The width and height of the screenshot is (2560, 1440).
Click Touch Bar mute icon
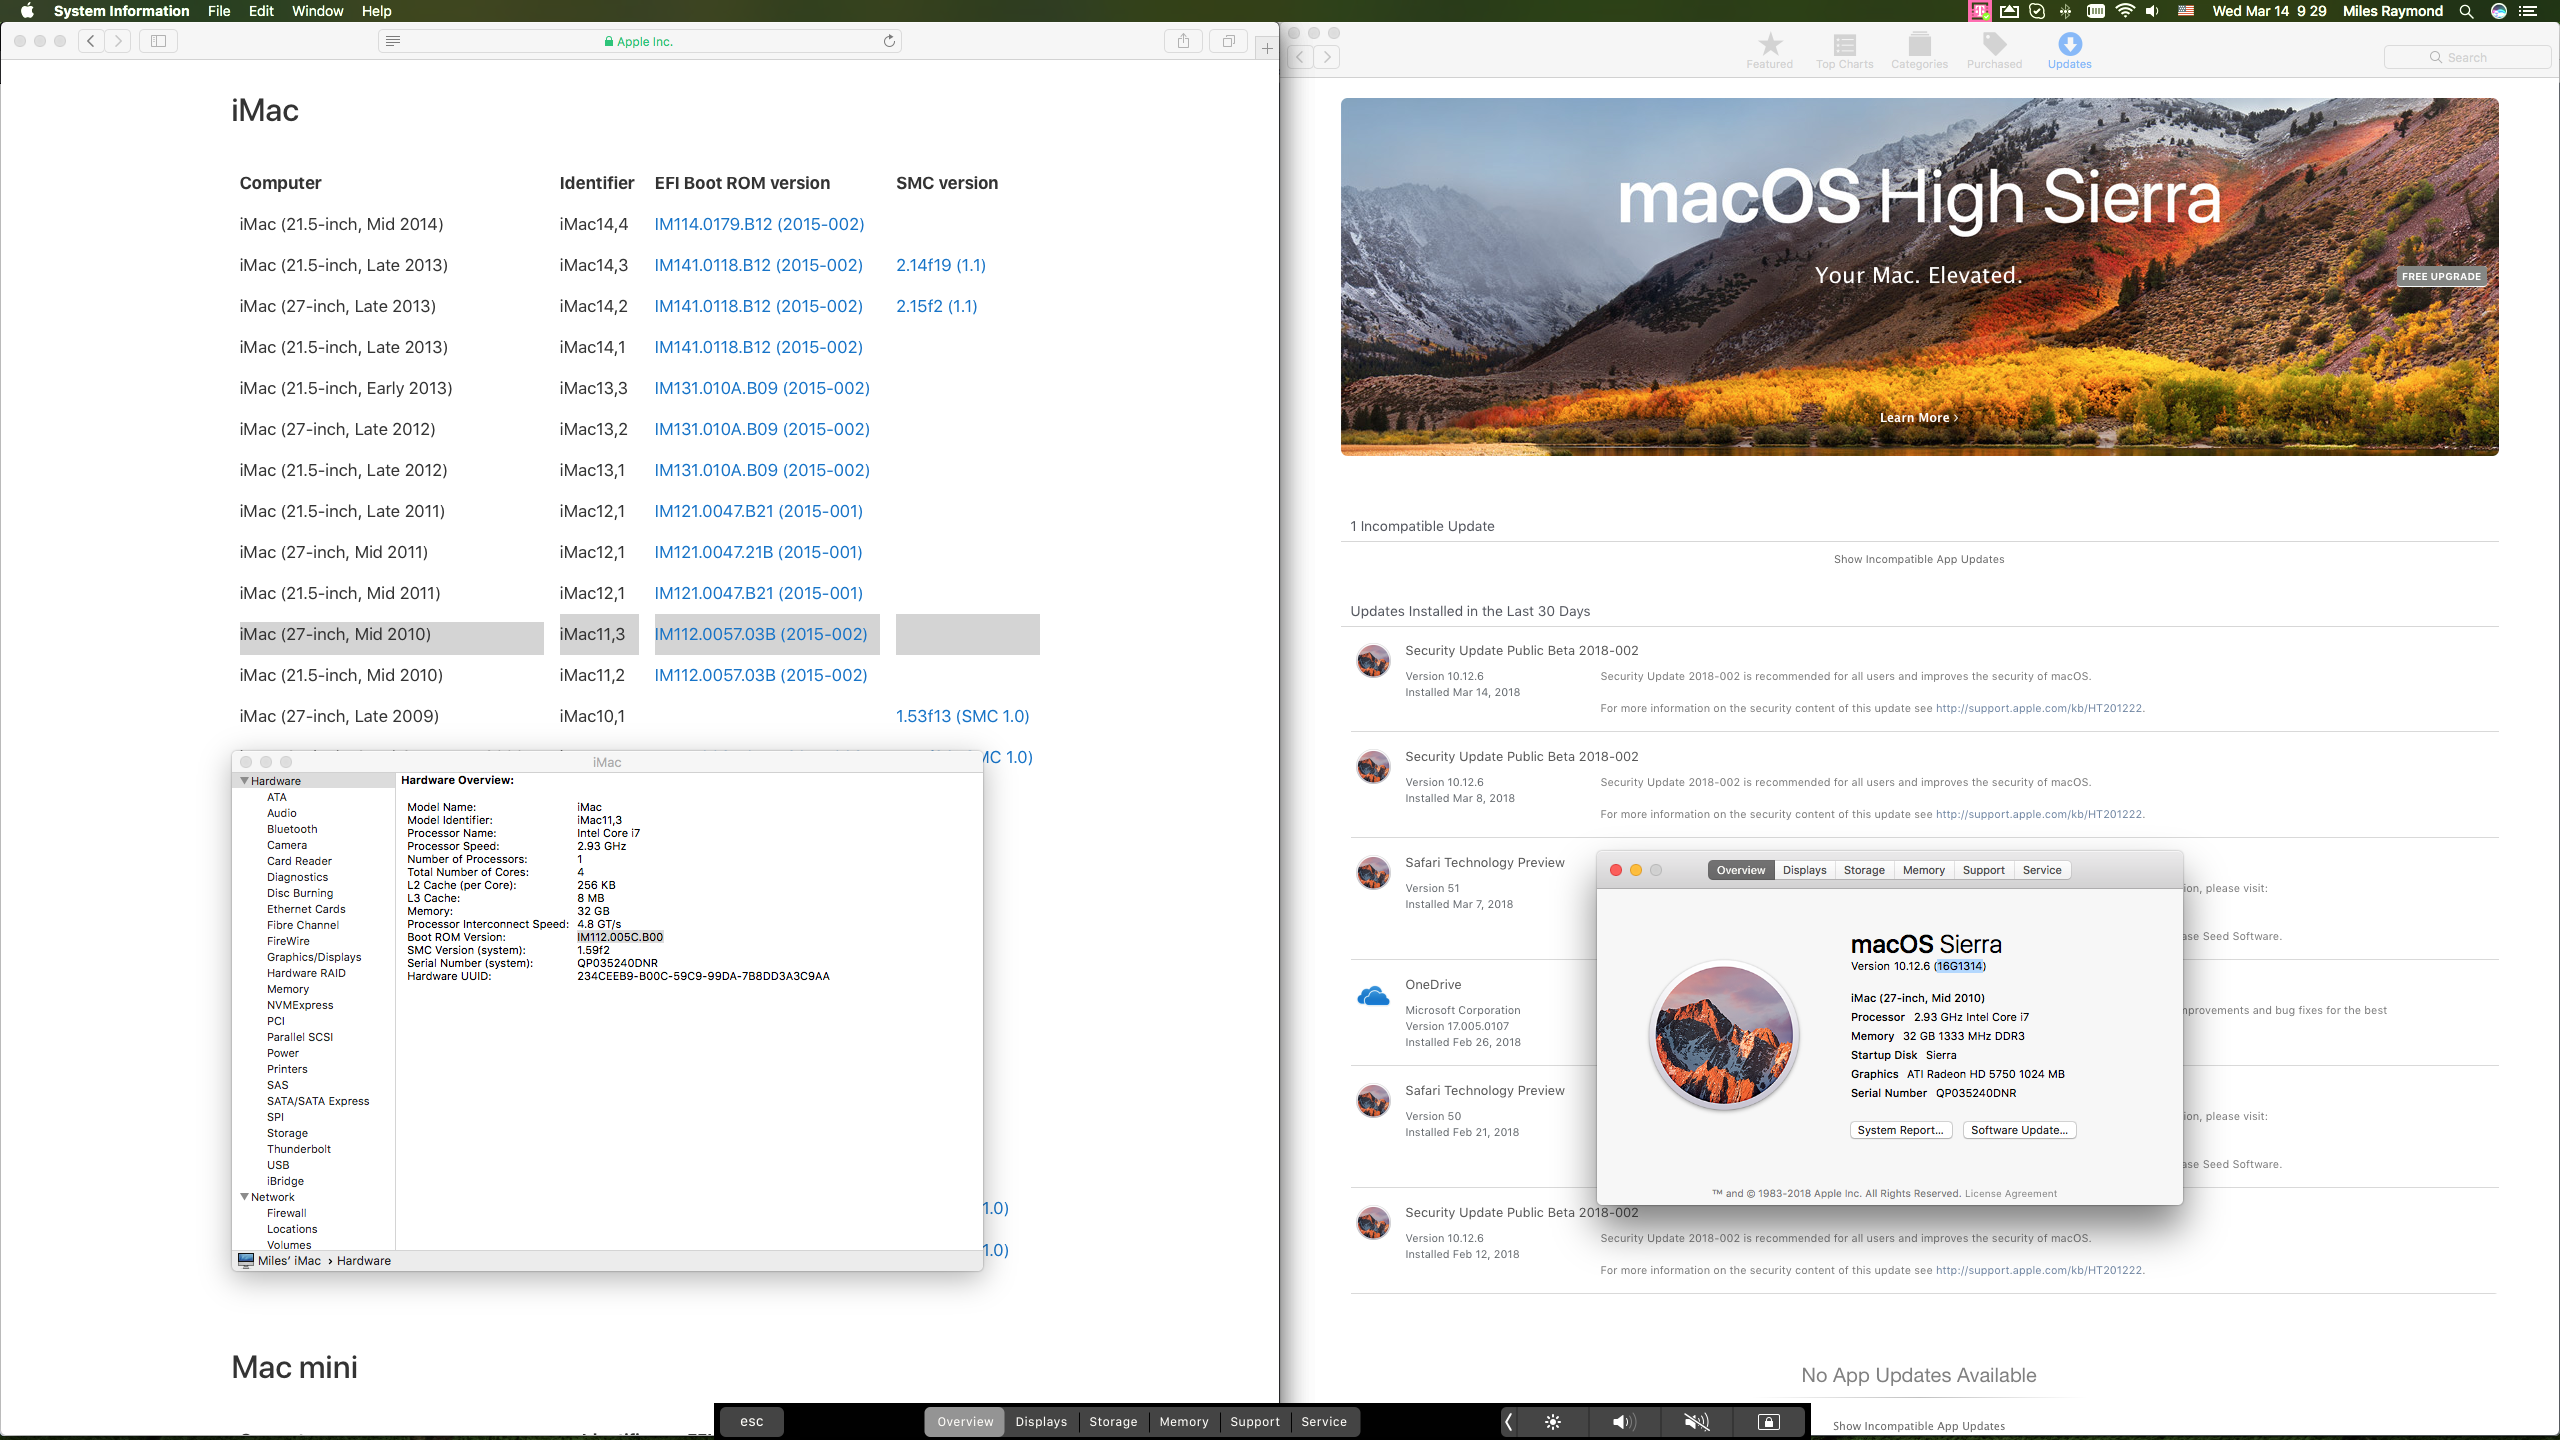click(1696, 1421)
